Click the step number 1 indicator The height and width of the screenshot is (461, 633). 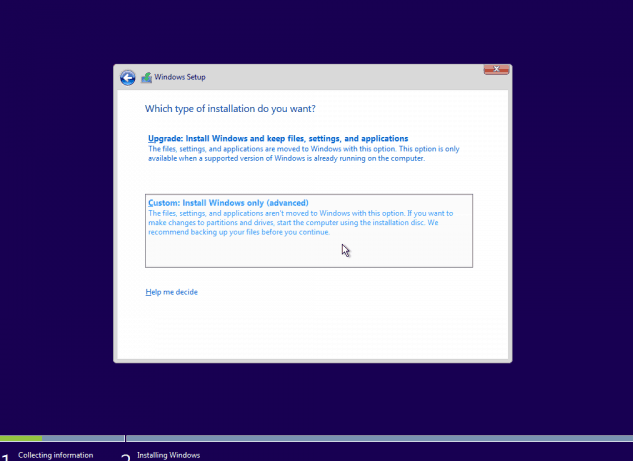[5, 457]
